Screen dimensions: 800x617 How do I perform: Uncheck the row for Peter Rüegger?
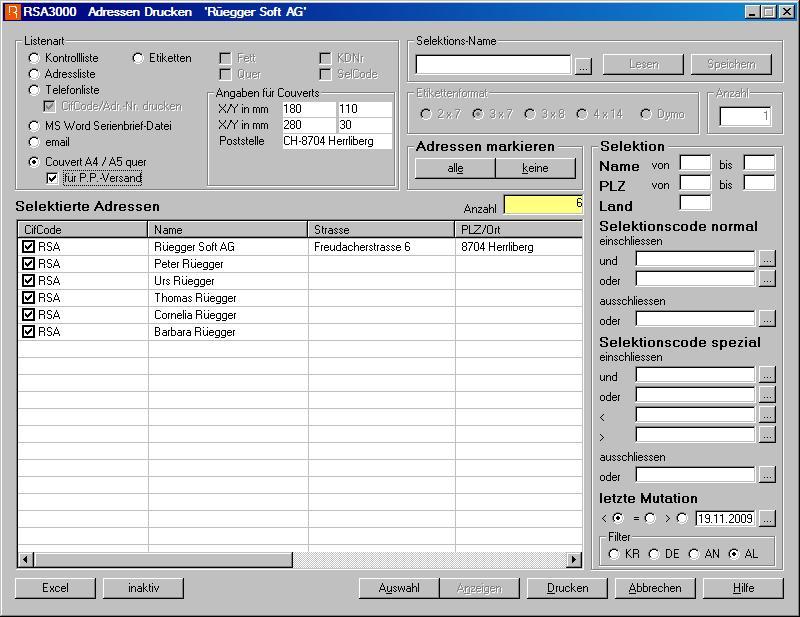coord(28,264)
